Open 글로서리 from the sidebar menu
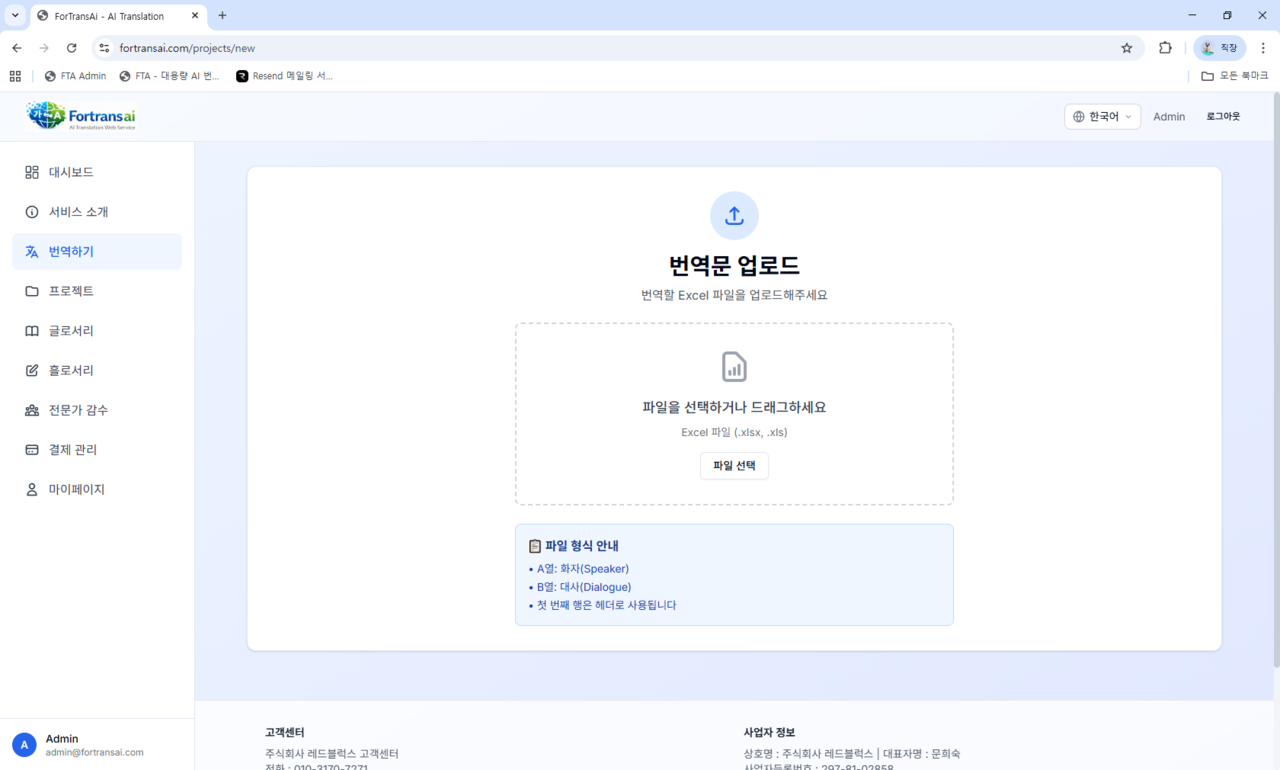The height and width of the screenshot is (770, 1280). pos(71,331)
